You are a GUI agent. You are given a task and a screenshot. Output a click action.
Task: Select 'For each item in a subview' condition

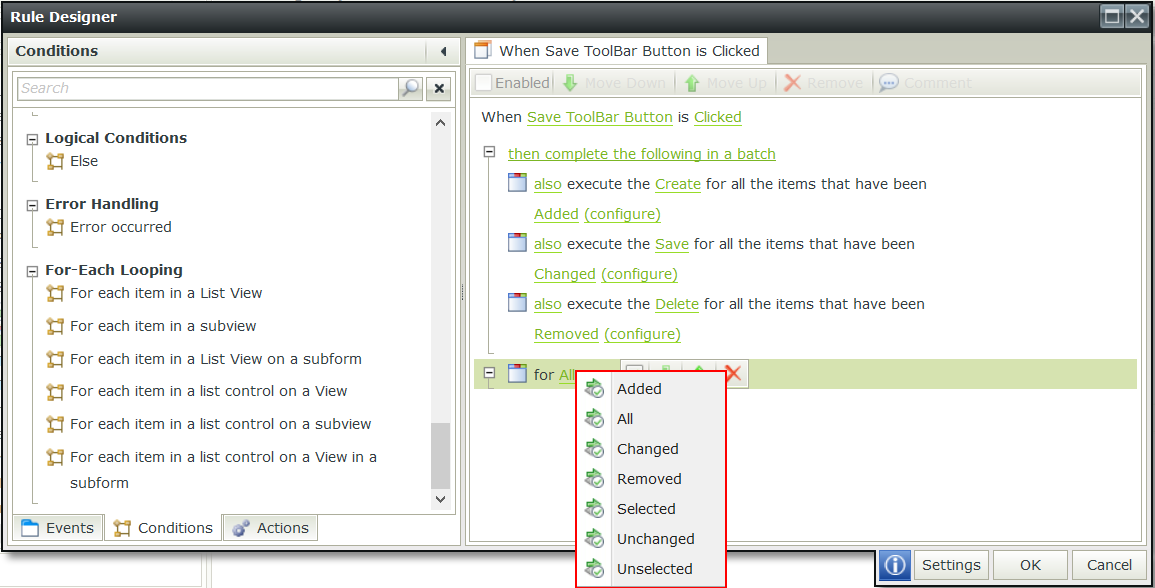point(163,326)
